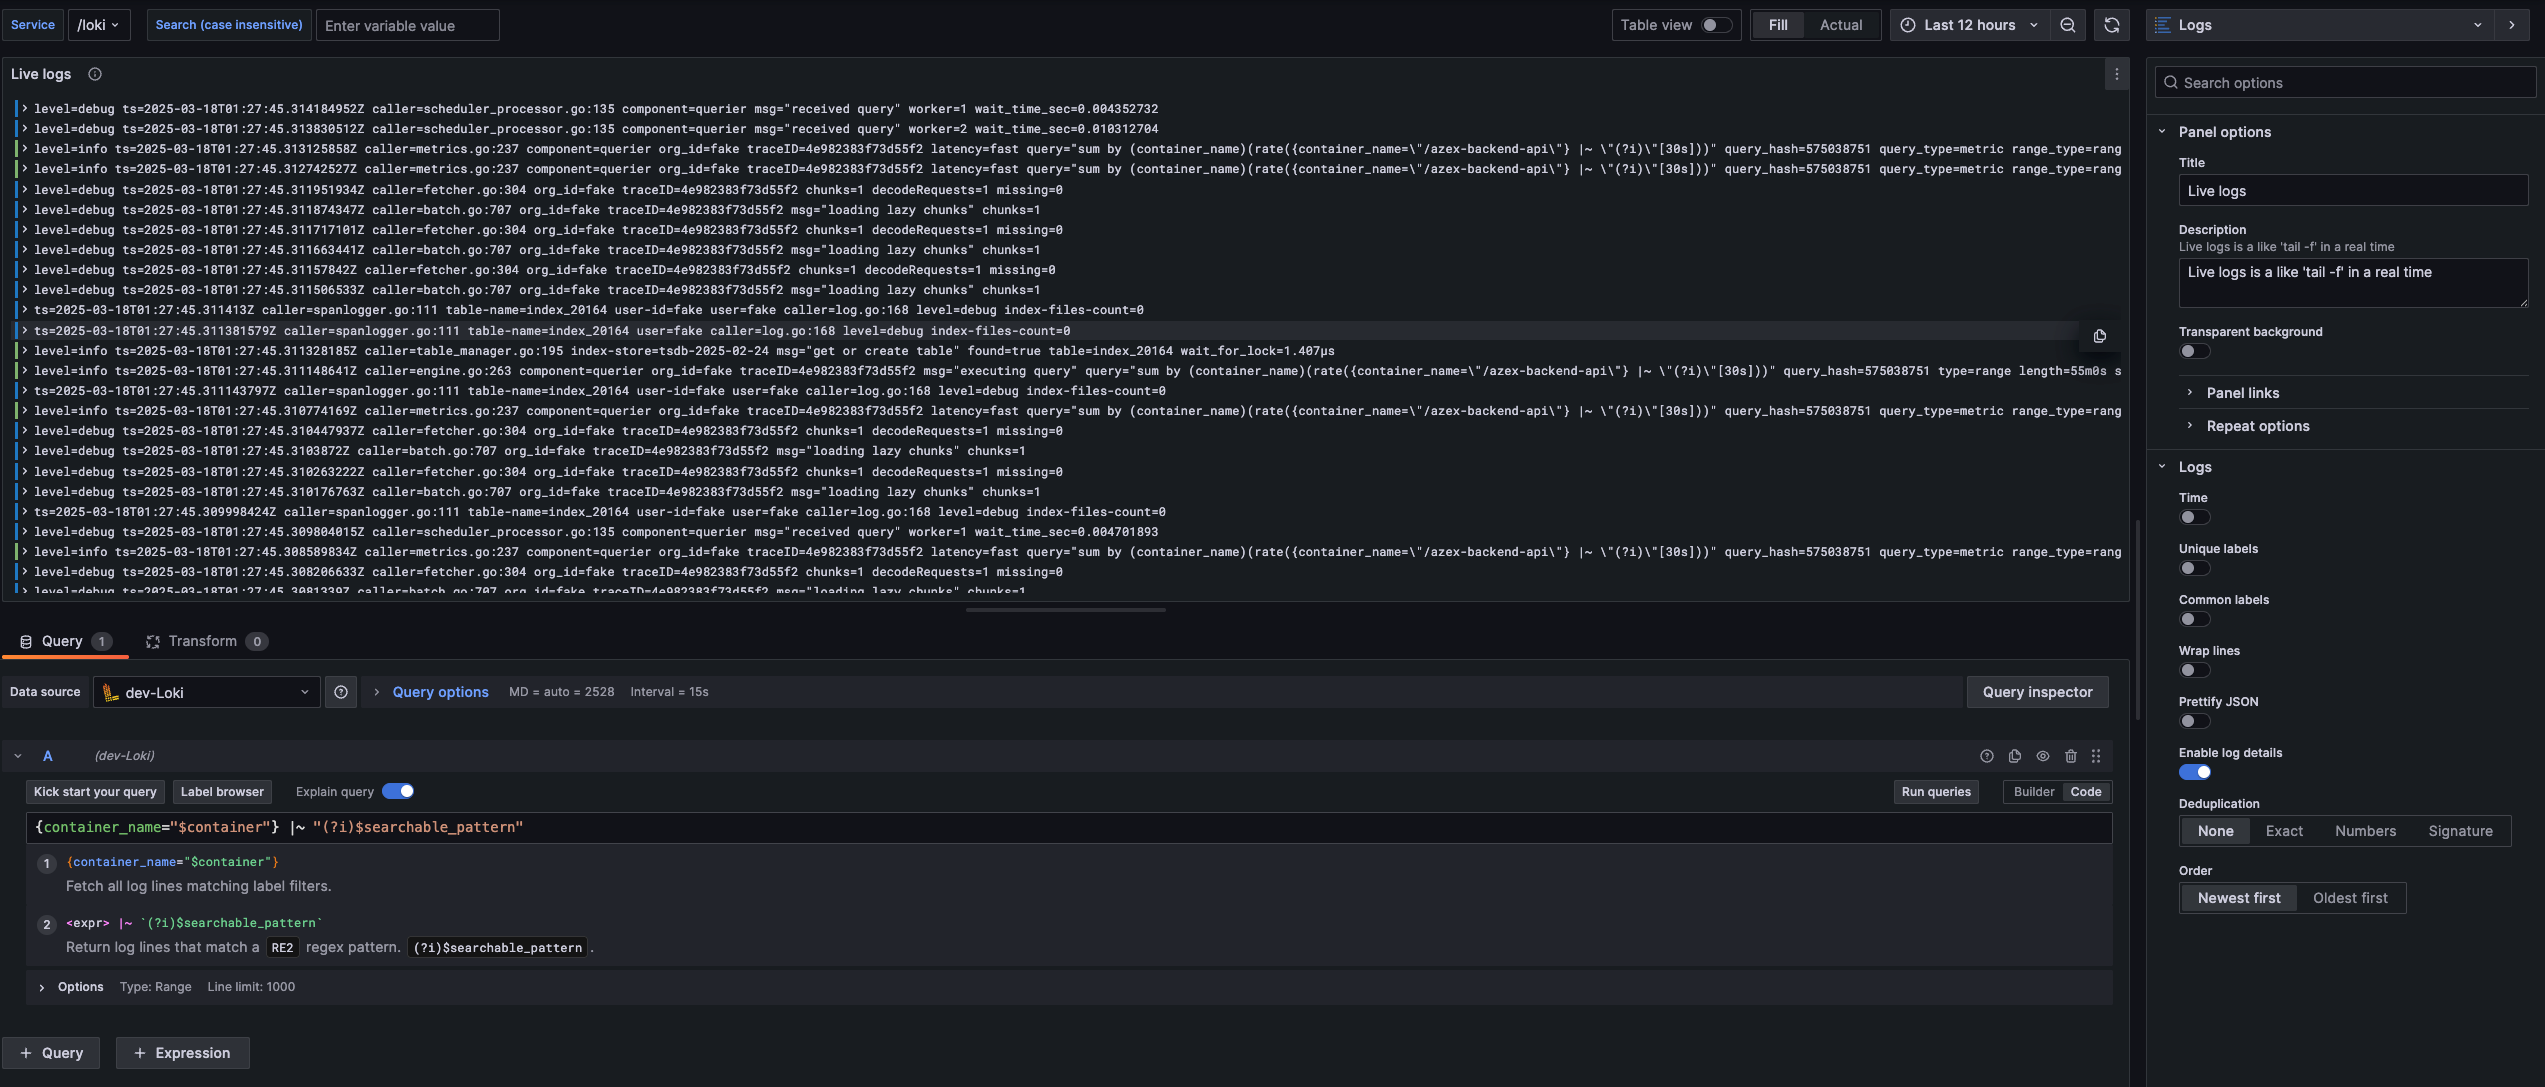Select Code query editor mode
Viewport: 2545px width, 1087px height.
click(x=2086, y=792)
